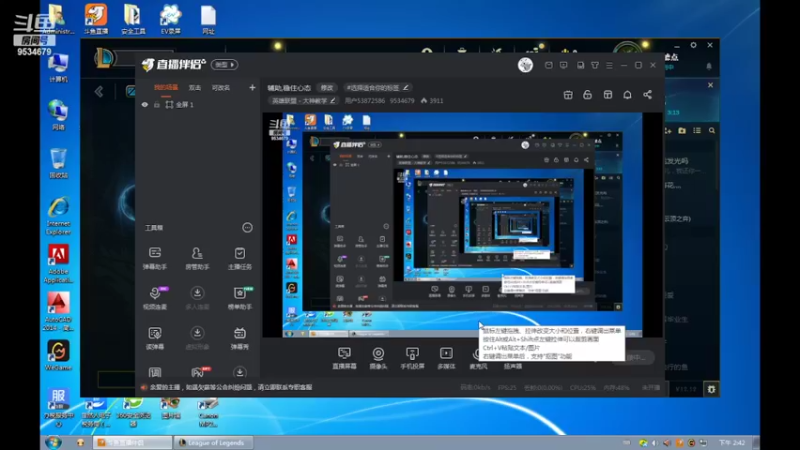The image size is (800, 450).
Task: Switch mode using pill beside 直播伴侣 logo
Action: point(225,65)
